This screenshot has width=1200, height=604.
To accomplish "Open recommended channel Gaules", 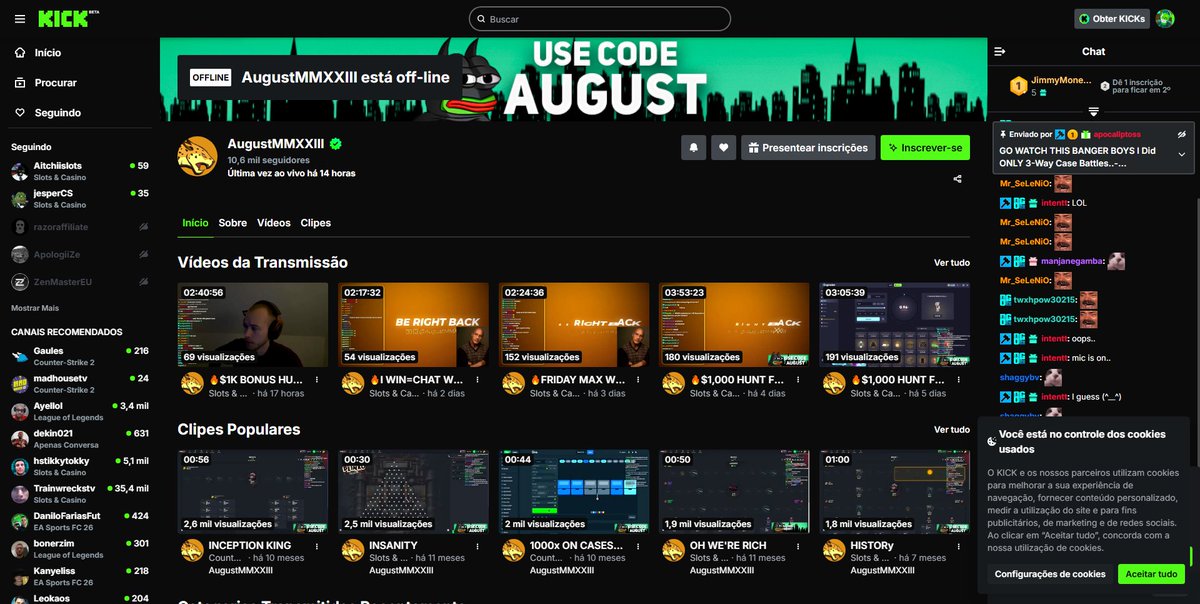I will click(79, 356).
